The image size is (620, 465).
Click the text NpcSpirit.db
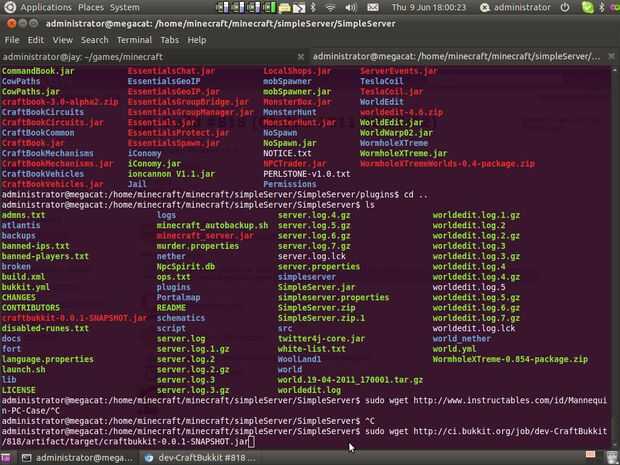(x=186, y=267)
